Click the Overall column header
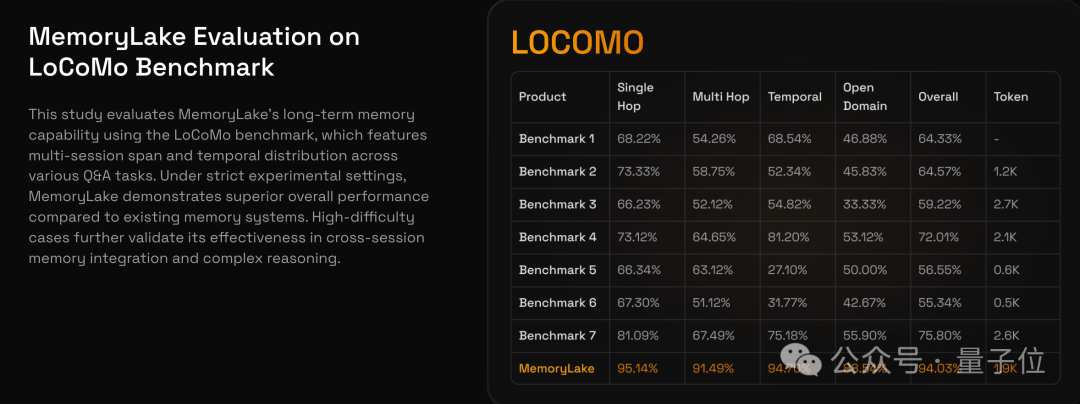Screen dimensions: 1080x404 tap(938, 97)
